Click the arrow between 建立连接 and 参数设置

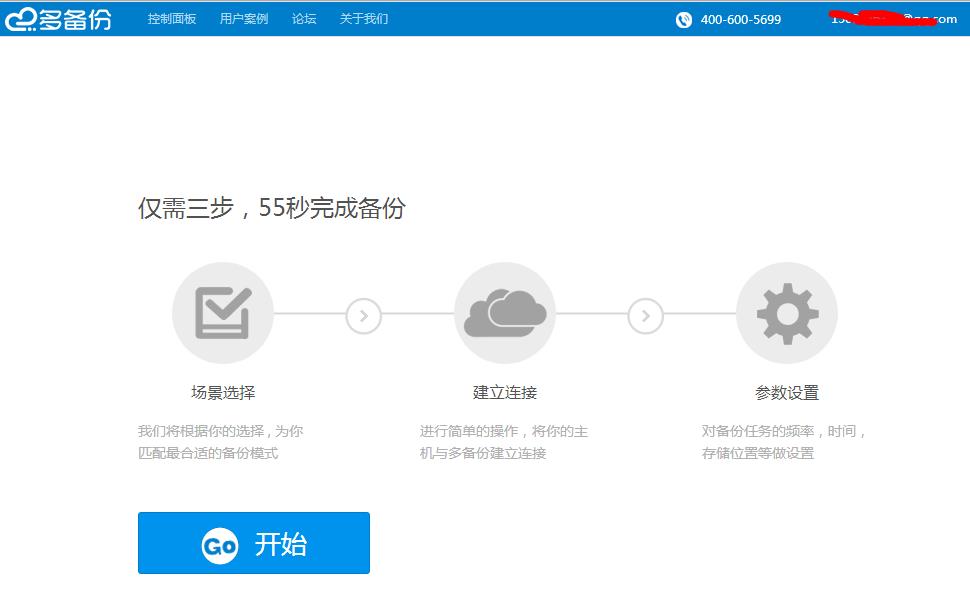646,316
